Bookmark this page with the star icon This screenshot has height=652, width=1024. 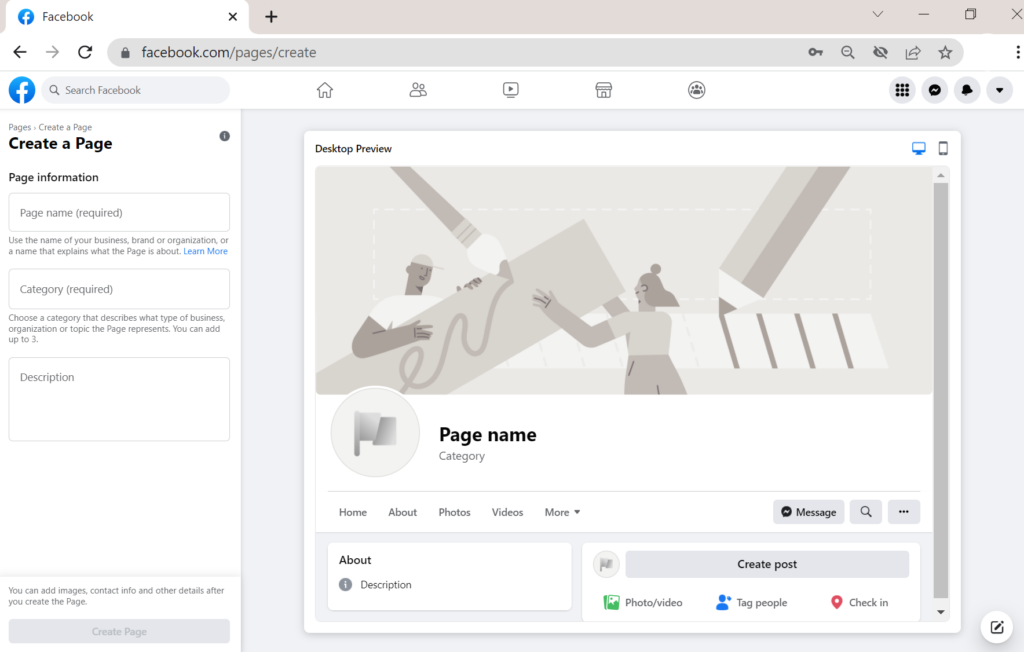click(945, 52)
